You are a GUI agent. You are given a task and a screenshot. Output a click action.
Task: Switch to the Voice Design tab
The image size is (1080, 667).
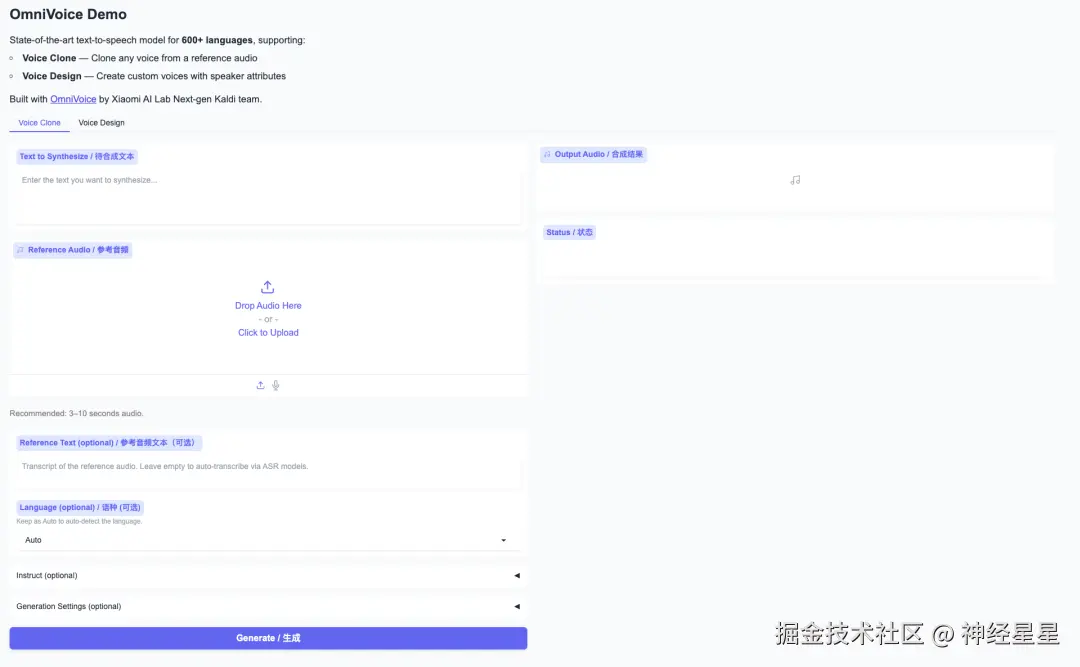(101, 123)
